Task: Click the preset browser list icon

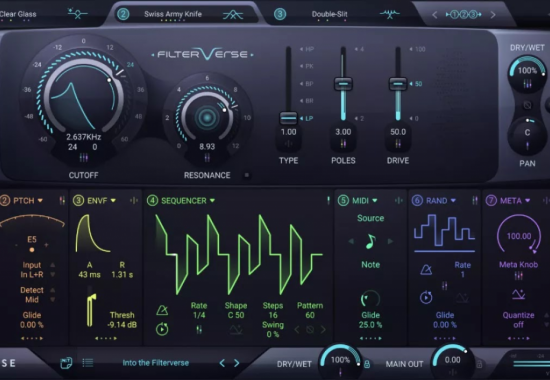Action: (x=88, y=362)
